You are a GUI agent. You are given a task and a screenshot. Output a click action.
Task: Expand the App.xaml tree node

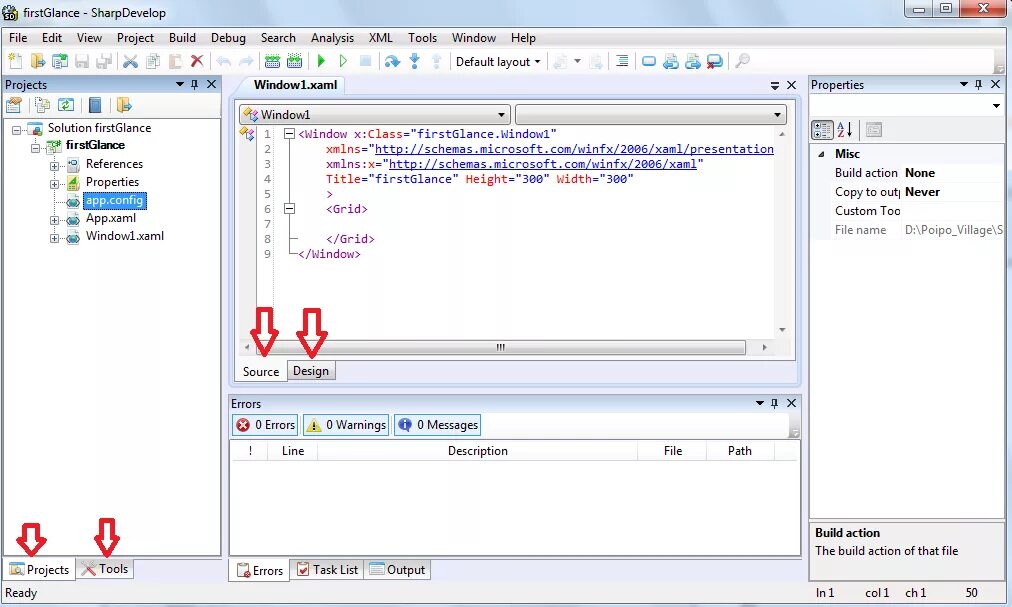pyautogui.click(x=54, y=220)
